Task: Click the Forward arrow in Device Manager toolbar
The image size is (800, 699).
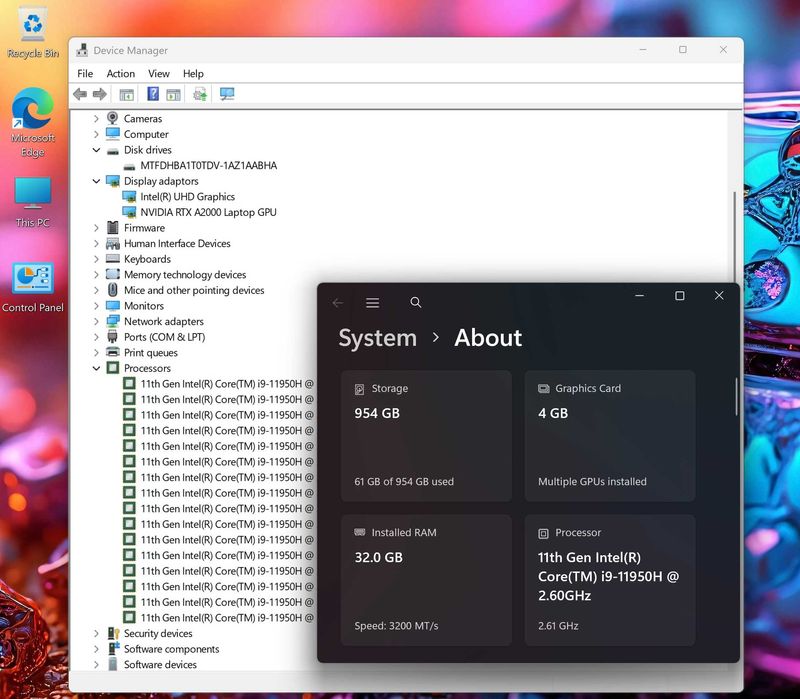Action: (x=100, y=94)
